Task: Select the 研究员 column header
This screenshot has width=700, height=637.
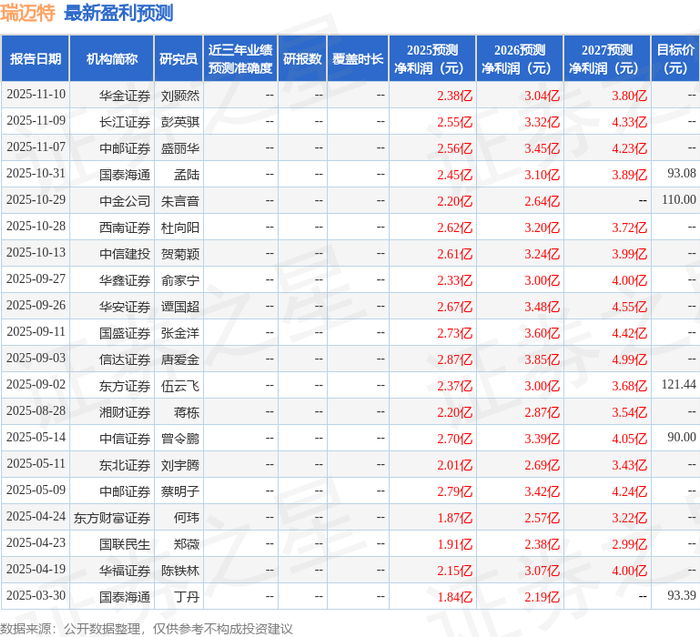Action: [x=179, y=59]
